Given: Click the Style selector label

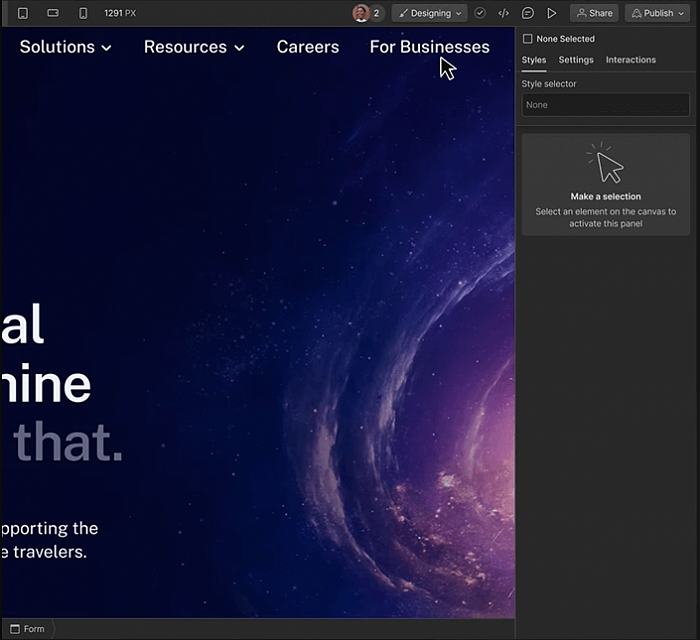Looking at the screenshot, I should pos(549,84).
